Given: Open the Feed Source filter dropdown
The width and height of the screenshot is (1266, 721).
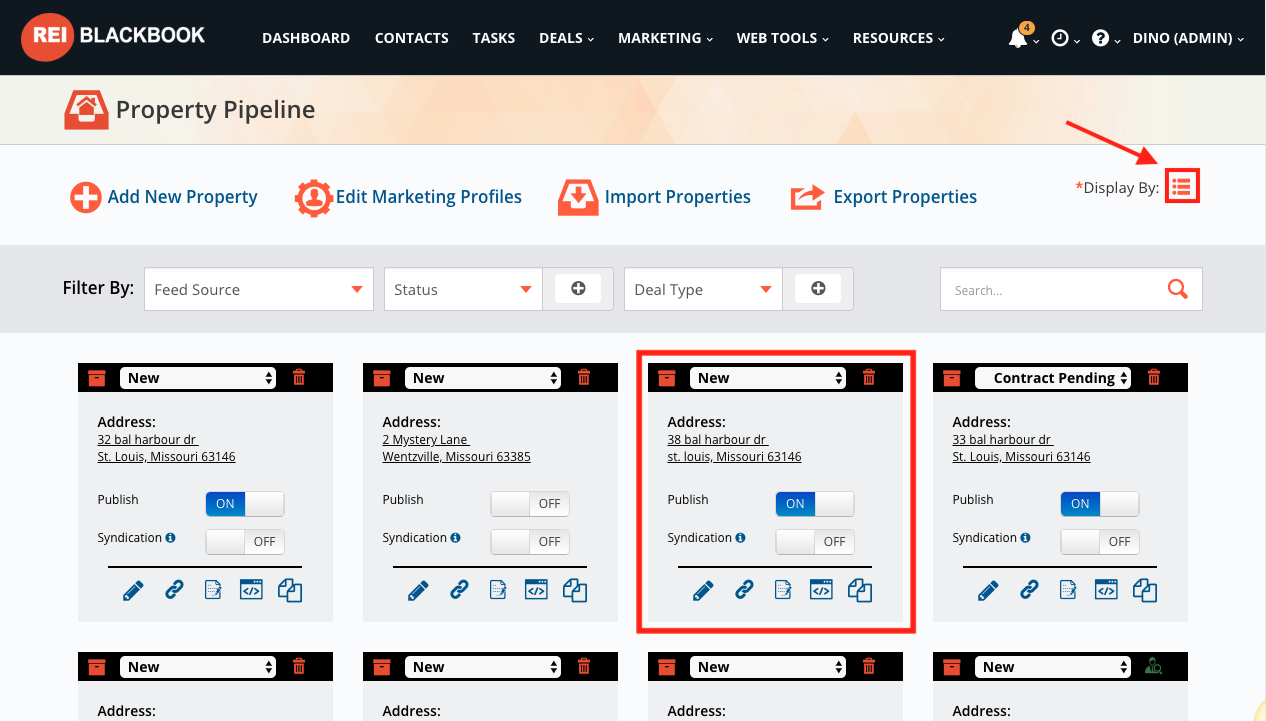Looking at the screenshot, I should point(259,289).
